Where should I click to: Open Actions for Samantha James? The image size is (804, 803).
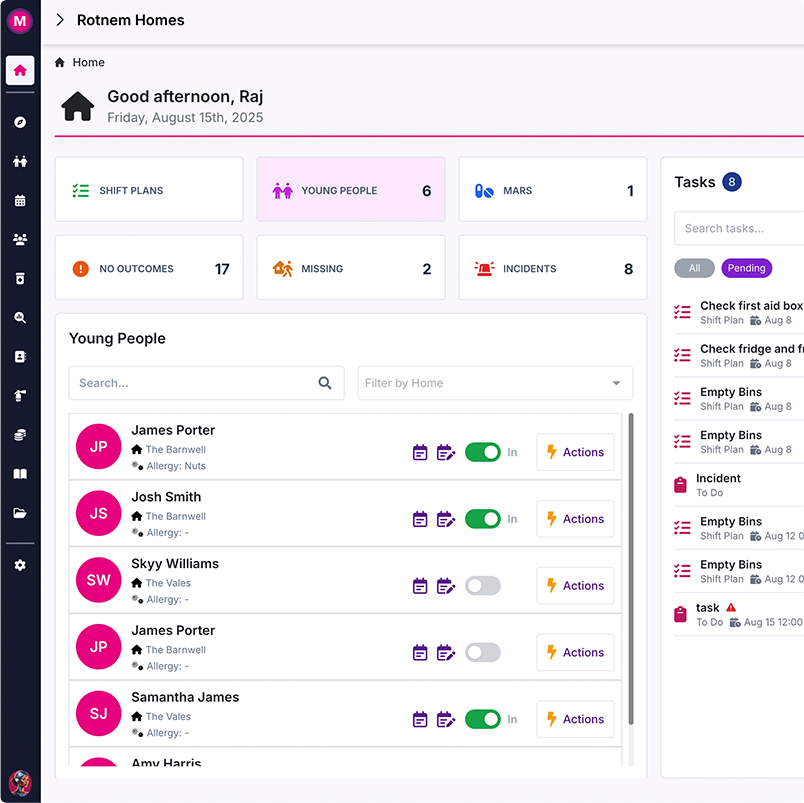pyautogui.click(x=575, y=719)
